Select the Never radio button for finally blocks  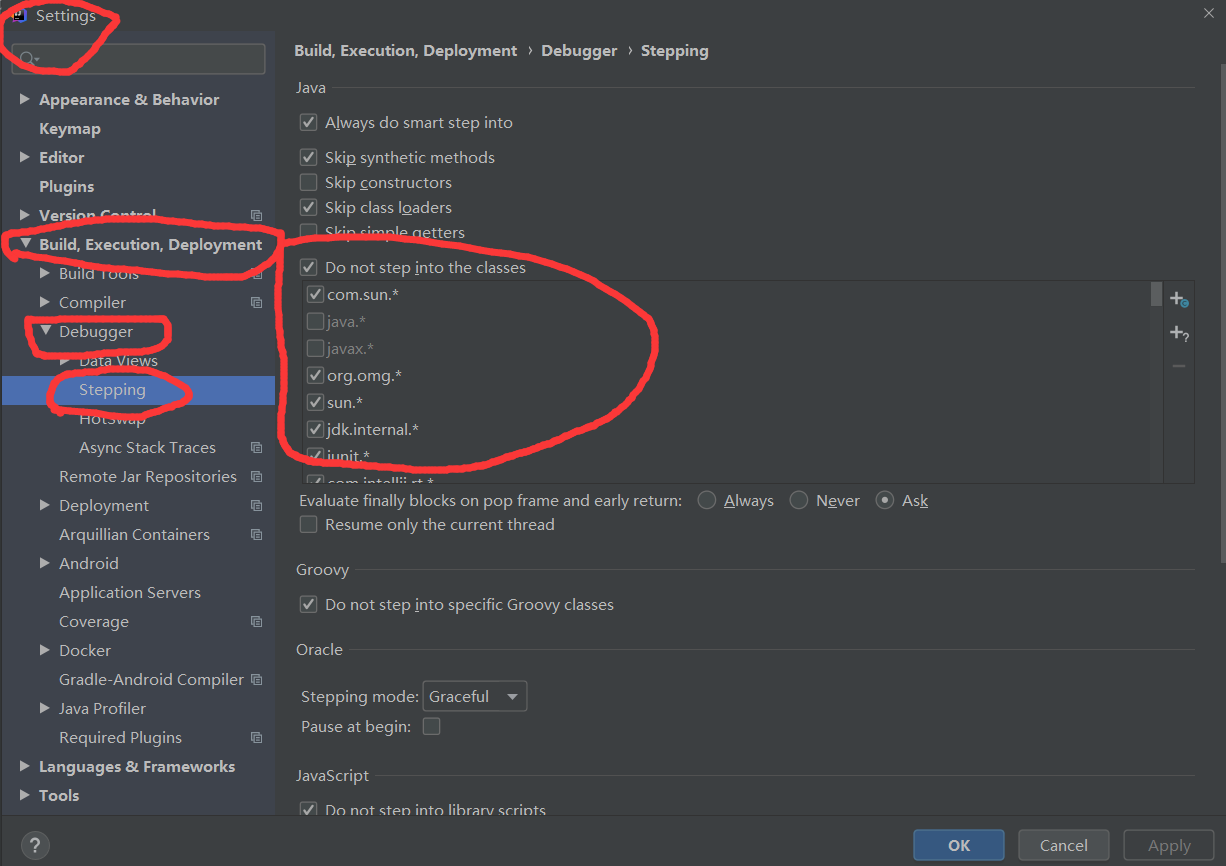[x=798, y=500]
